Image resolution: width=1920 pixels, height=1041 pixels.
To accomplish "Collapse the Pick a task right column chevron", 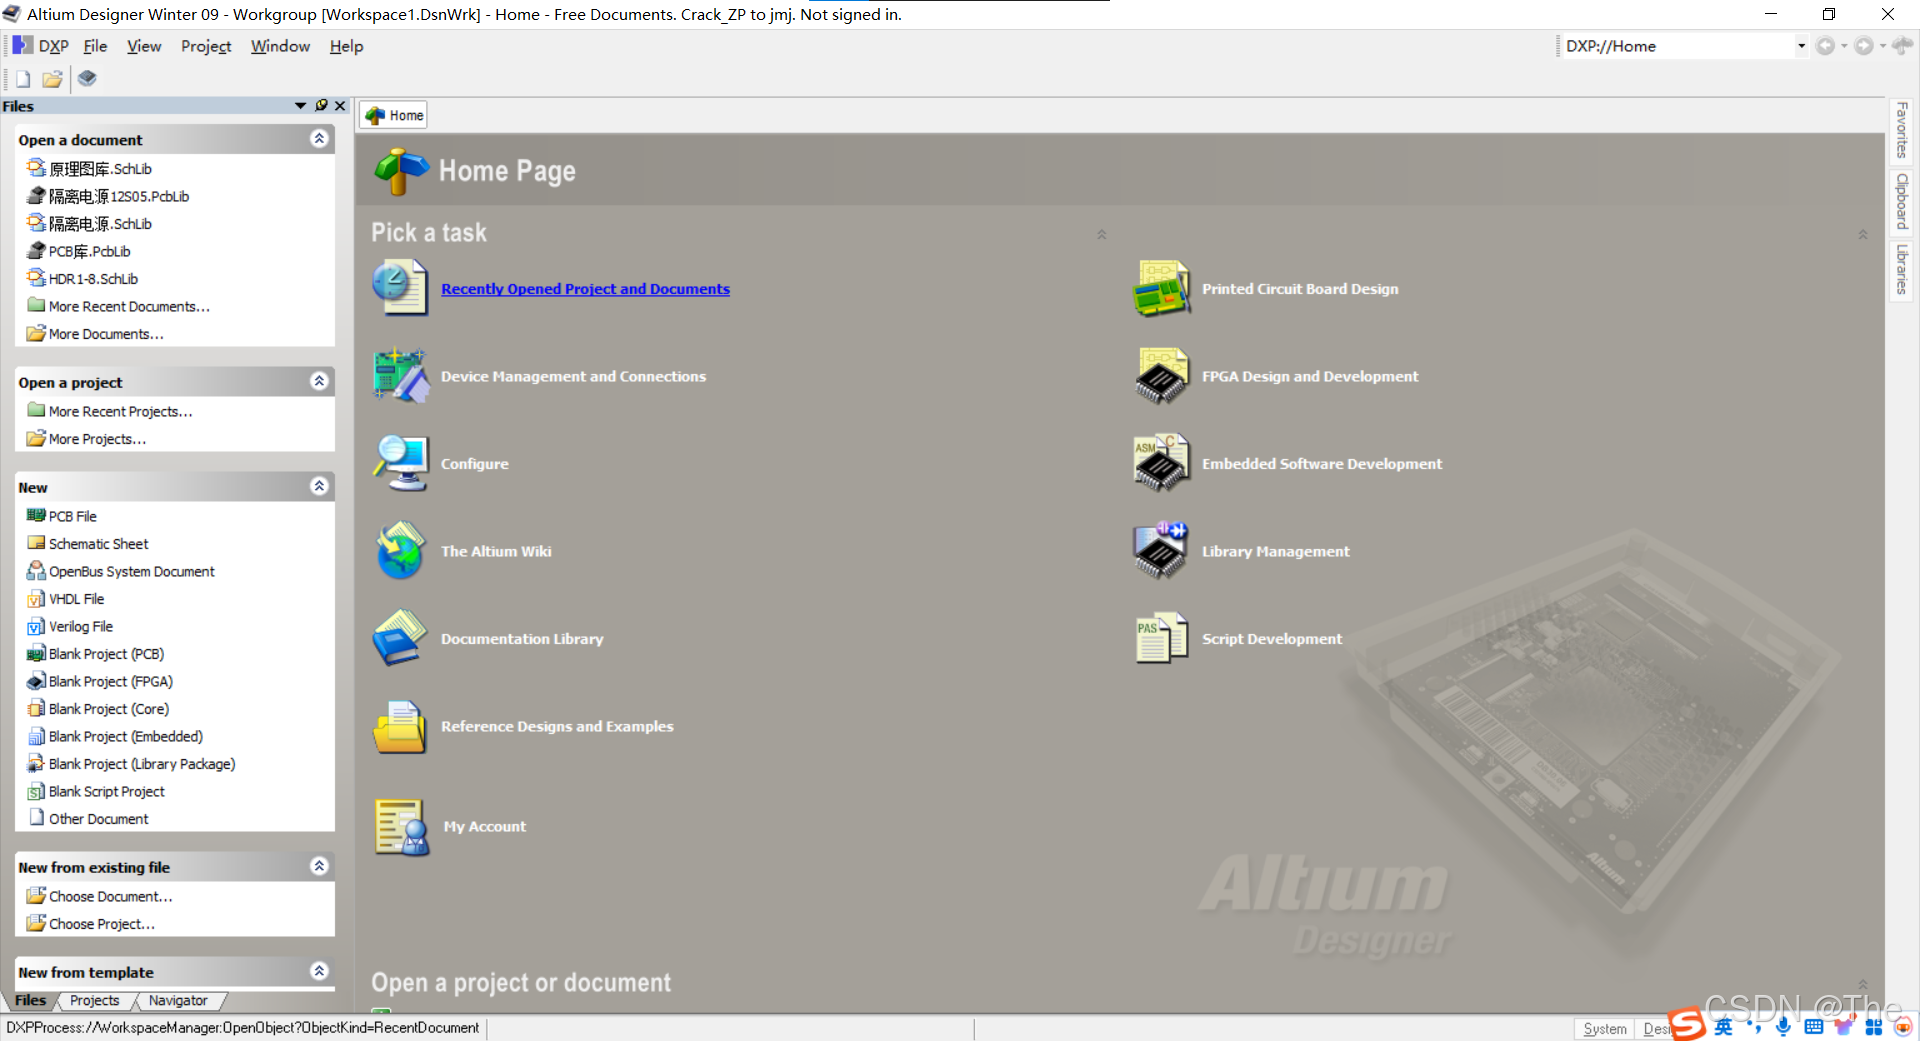I will (1862, 234).
